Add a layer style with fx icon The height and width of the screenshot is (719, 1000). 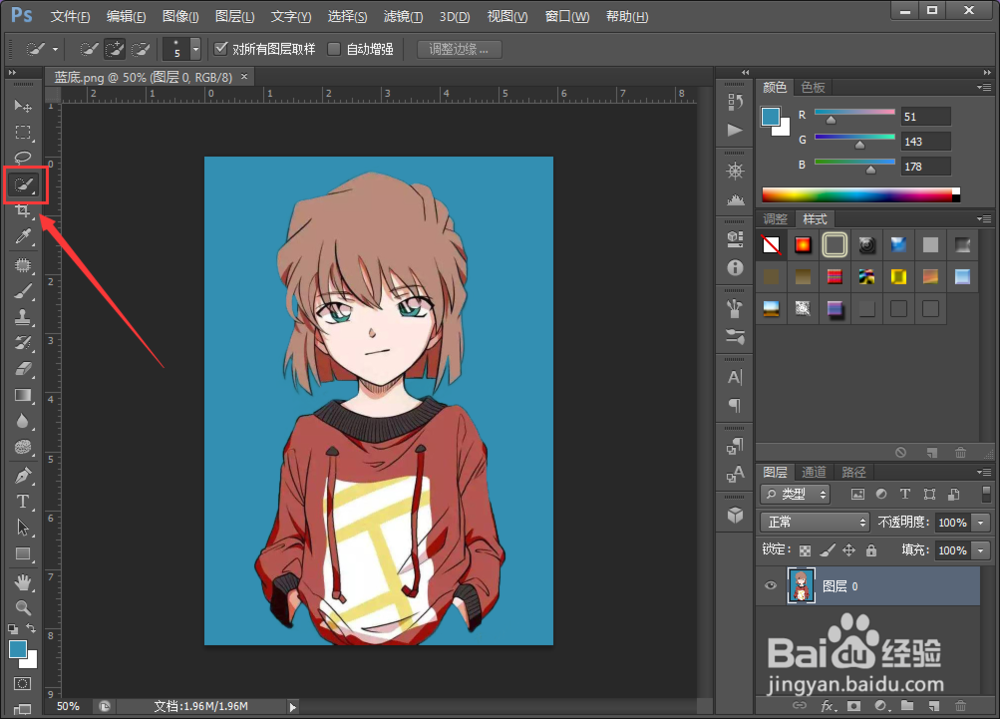click(x=827, y=706)
